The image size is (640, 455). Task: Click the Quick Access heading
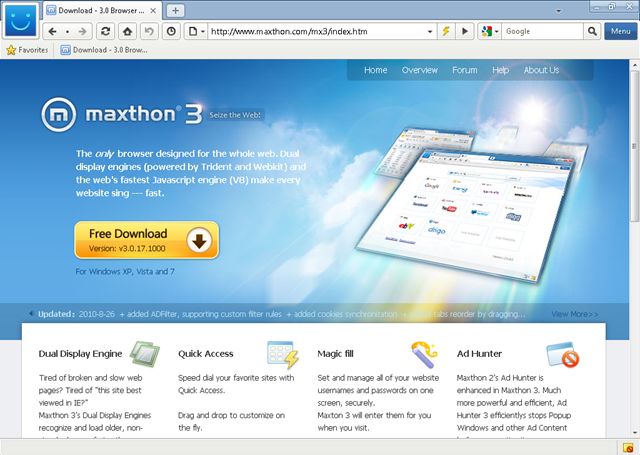206,354
